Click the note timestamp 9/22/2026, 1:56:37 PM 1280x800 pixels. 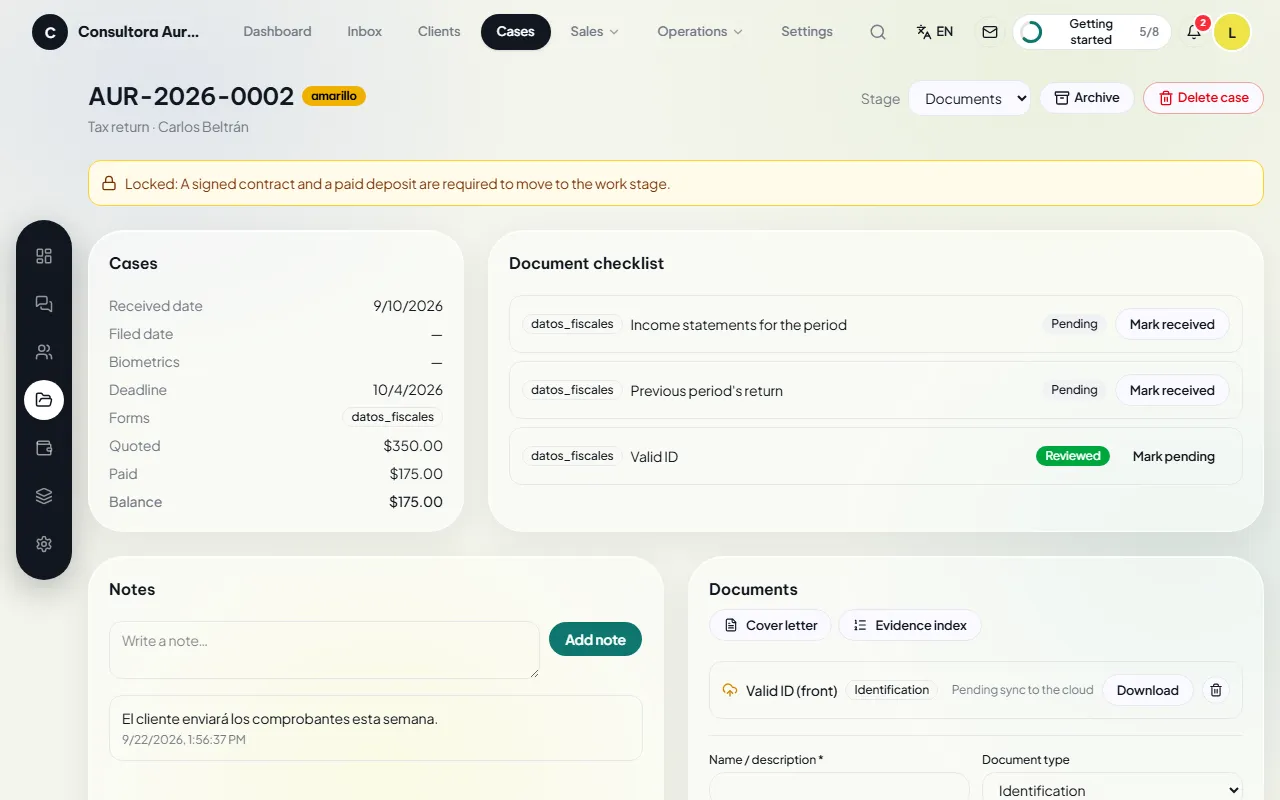click(x=184, y=740)
